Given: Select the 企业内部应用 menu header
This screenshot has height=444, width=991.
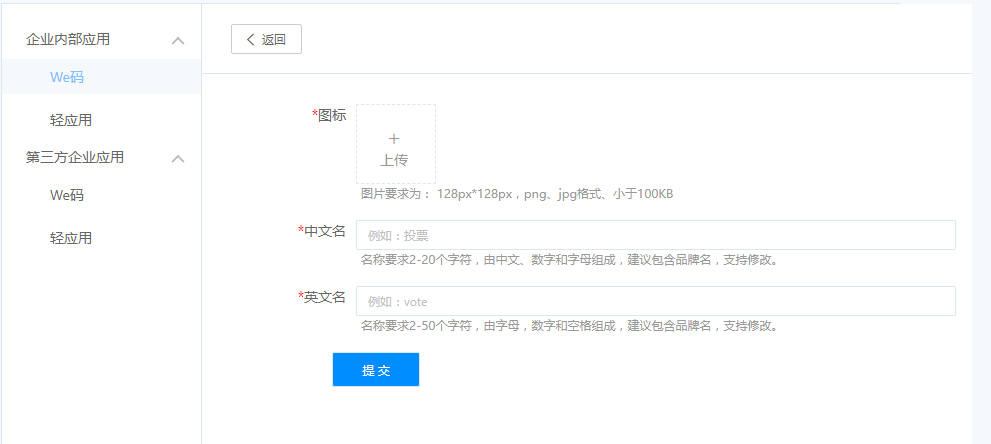Looking at the screenshot, I should point(68,39).
